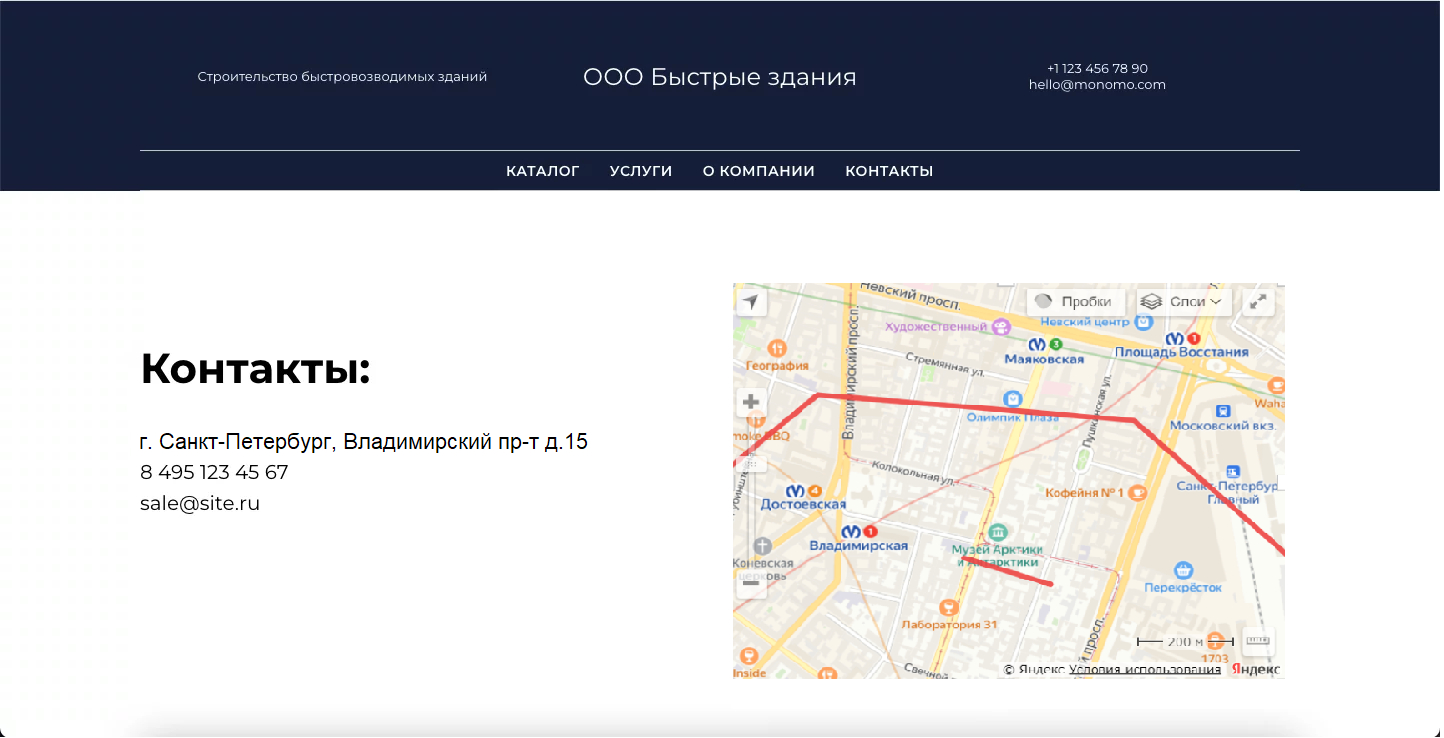1444x738 pixels.
Task: Click the sale@site.ru email address
Action: 200,503
